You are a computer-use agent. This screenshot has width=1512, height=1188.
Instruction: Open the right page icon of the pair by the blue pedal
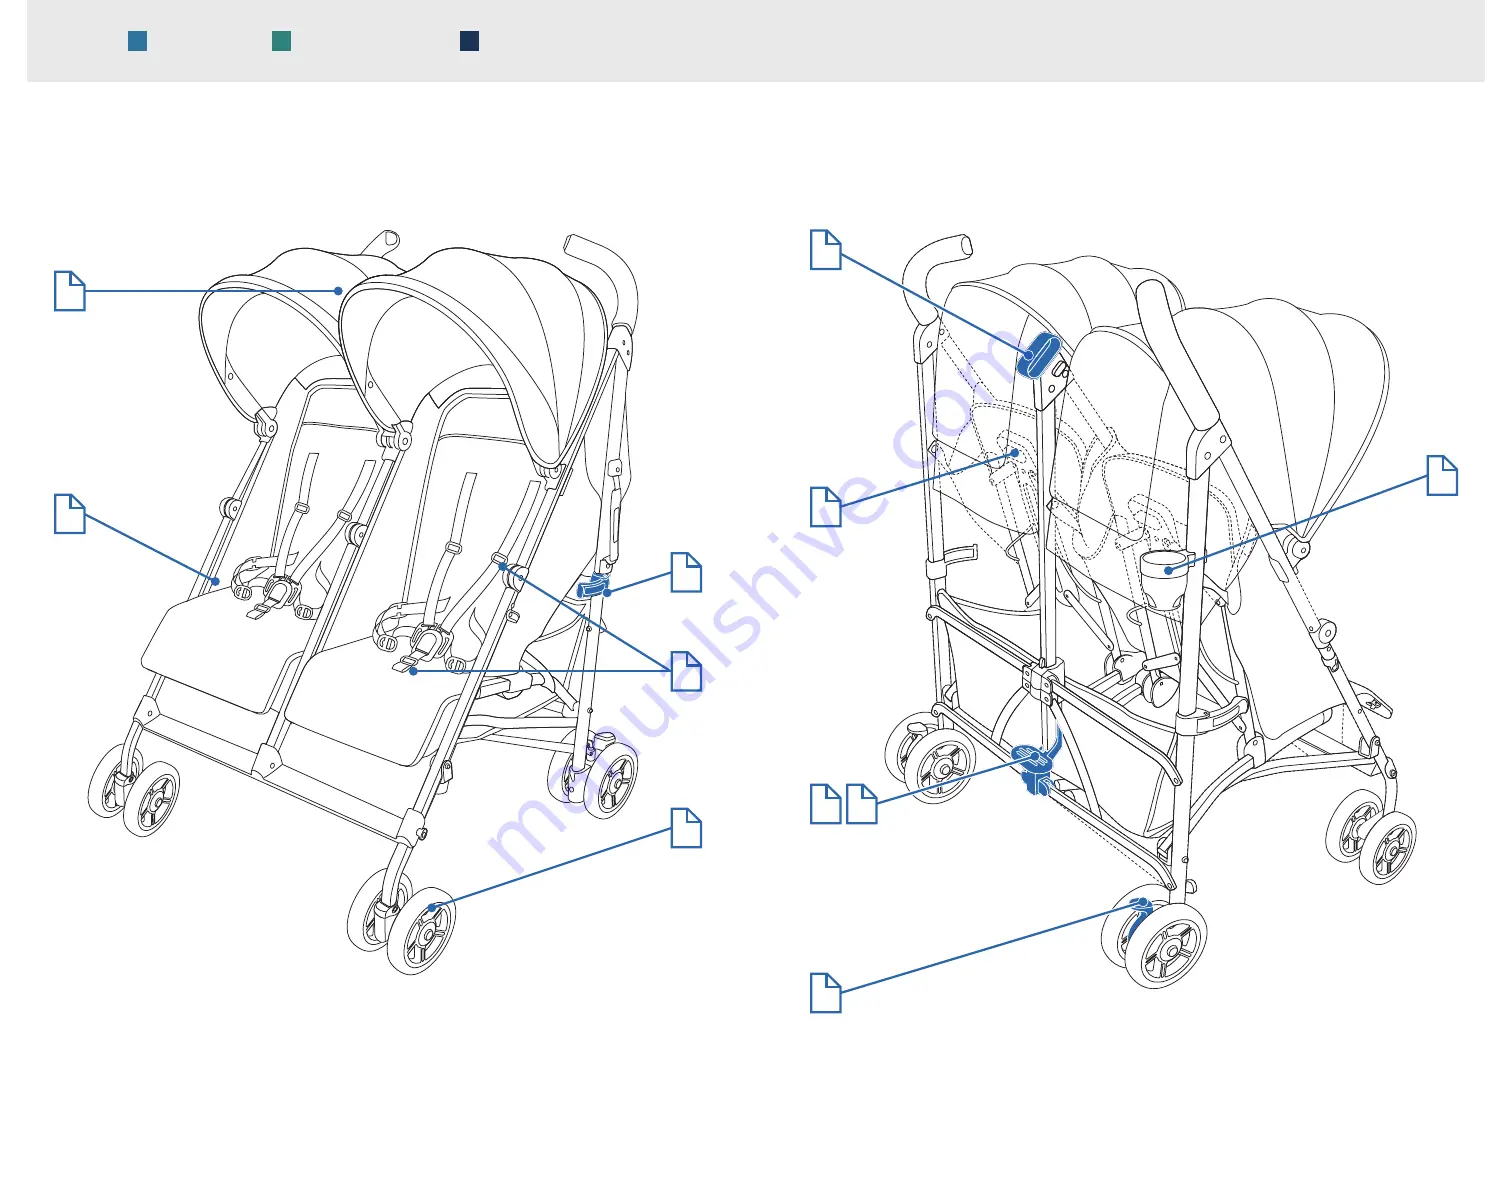pyautogui.click(x=862, y=804)
